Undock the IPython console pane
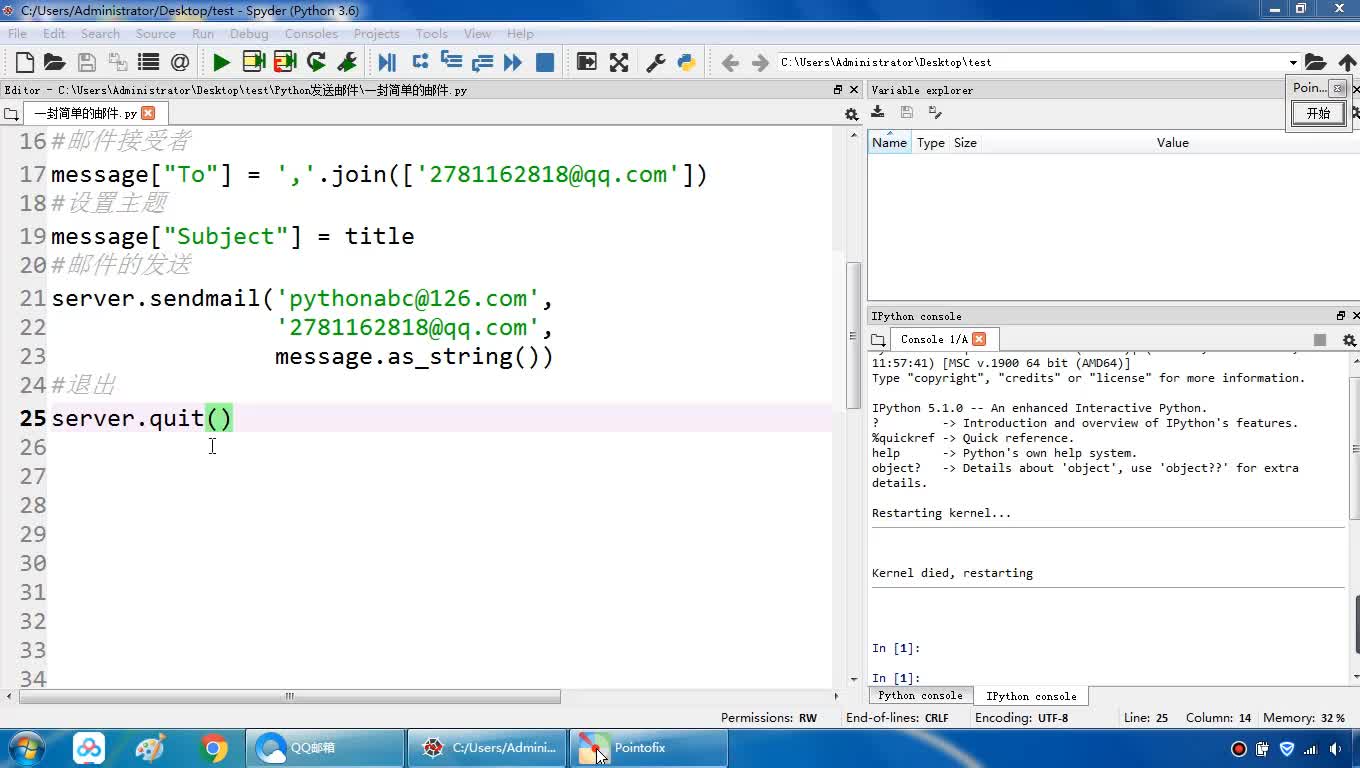The image size is (1360, 768). (x=1341, y=316)
